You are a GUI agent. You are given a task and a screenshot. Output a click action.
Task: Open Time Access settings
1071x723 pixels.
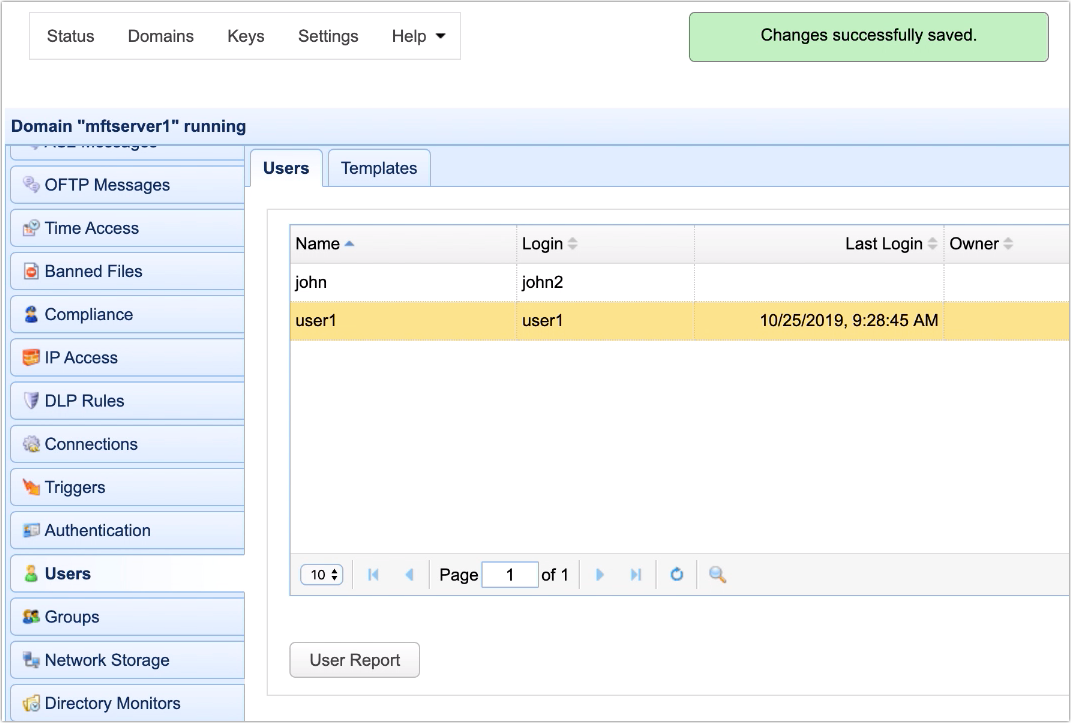90,228
